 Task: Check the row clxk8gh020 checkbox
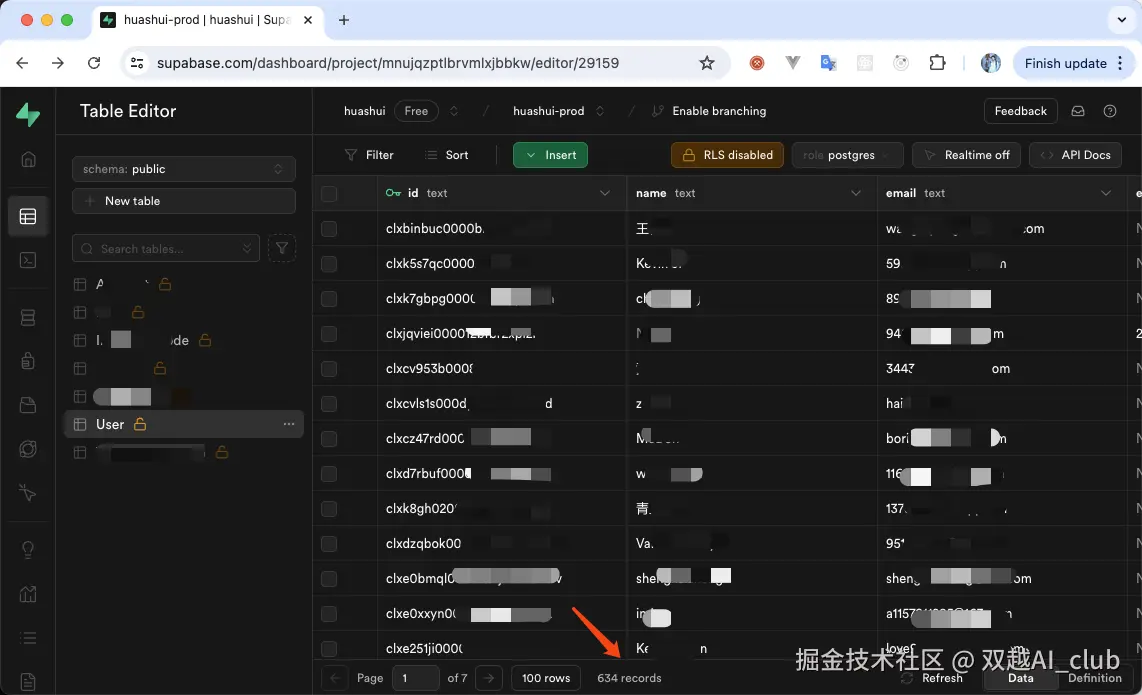pos(329,509)
